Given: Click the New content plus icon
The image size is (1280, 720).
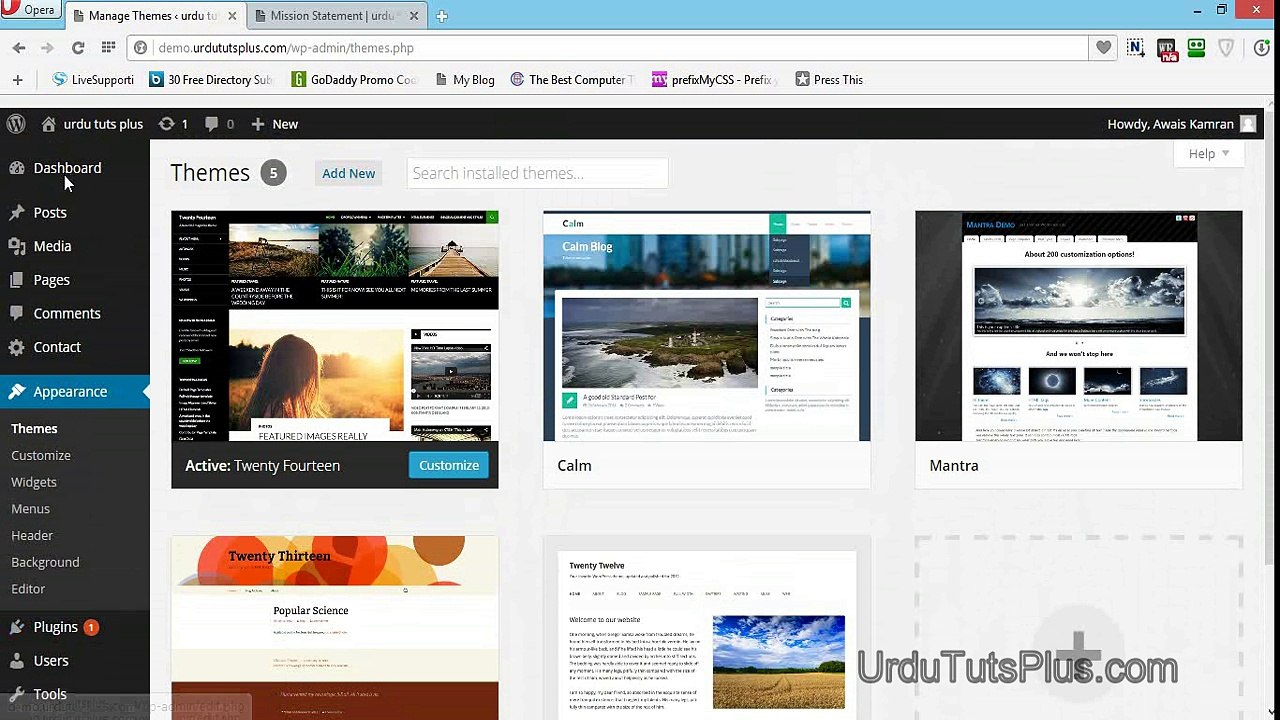Looking at the screenshot, I should pyautogui.click(x=258, y=124).
